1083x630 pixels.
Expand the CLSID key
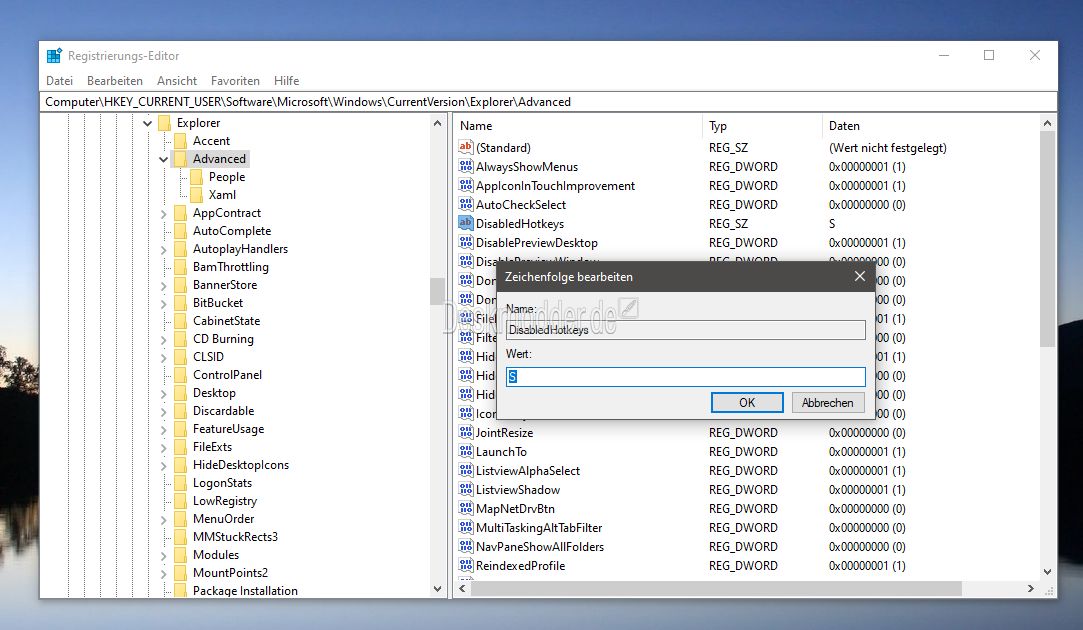coord(164,357)
